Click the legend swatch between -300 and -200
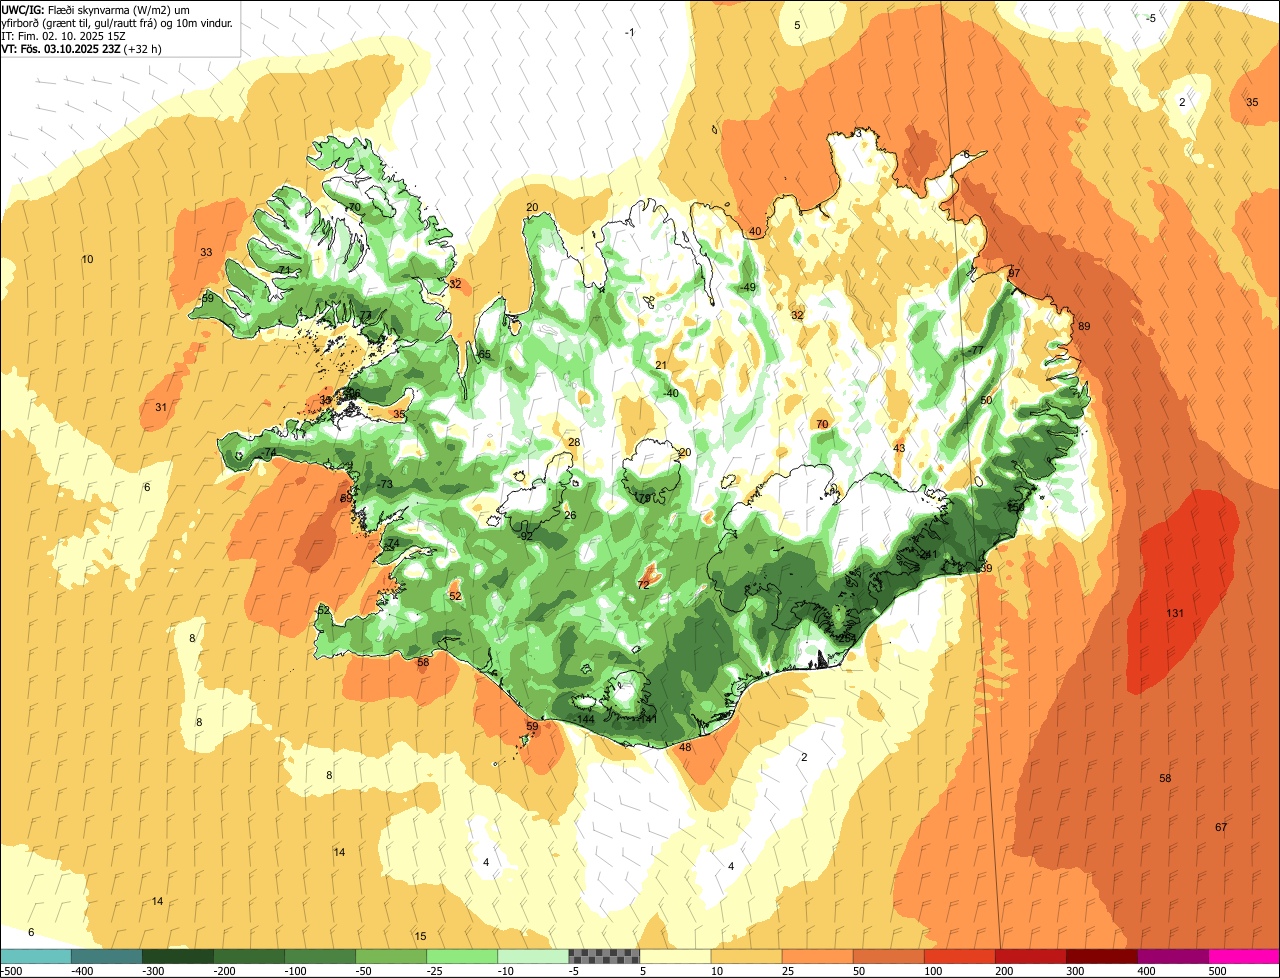This screenshot has height=978, width=1280. (177, 956)
